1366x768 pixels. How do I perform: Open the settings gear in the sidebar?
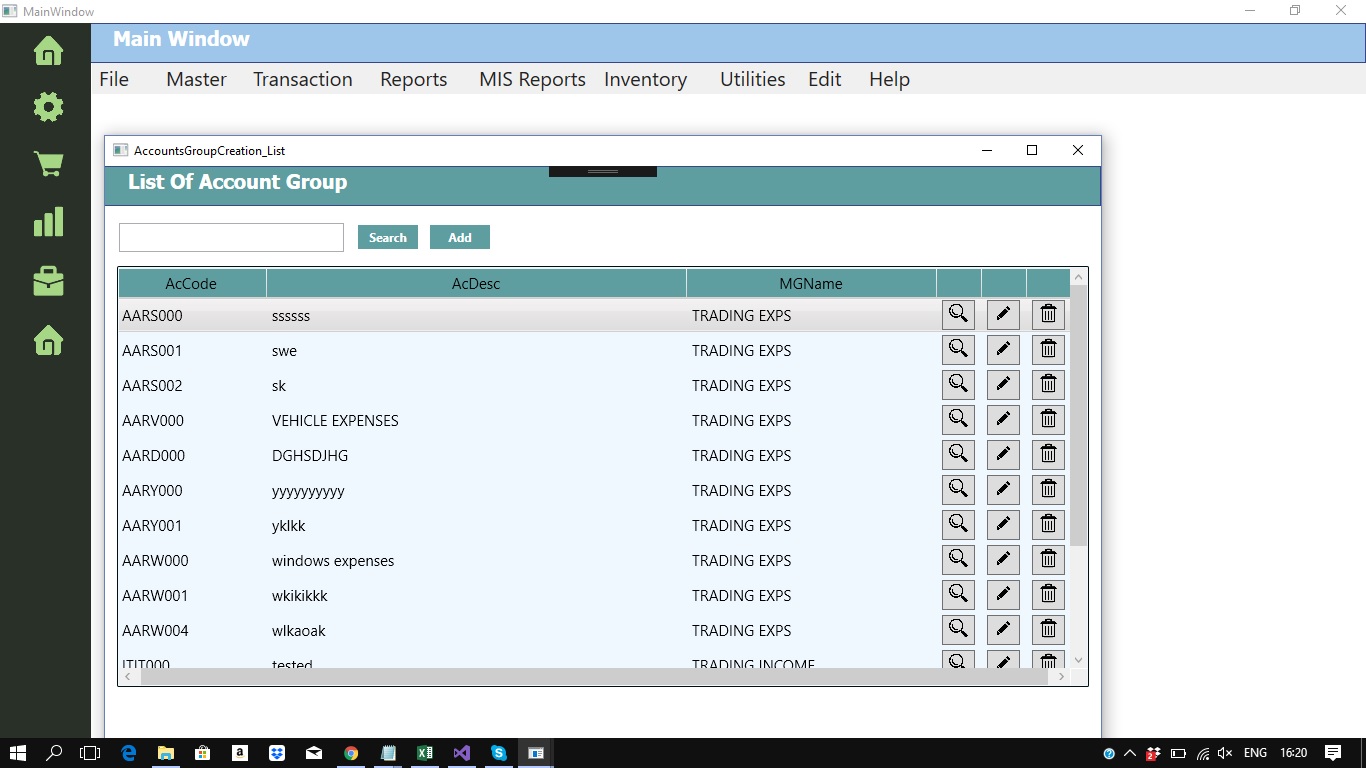click(x=47, y=106)
